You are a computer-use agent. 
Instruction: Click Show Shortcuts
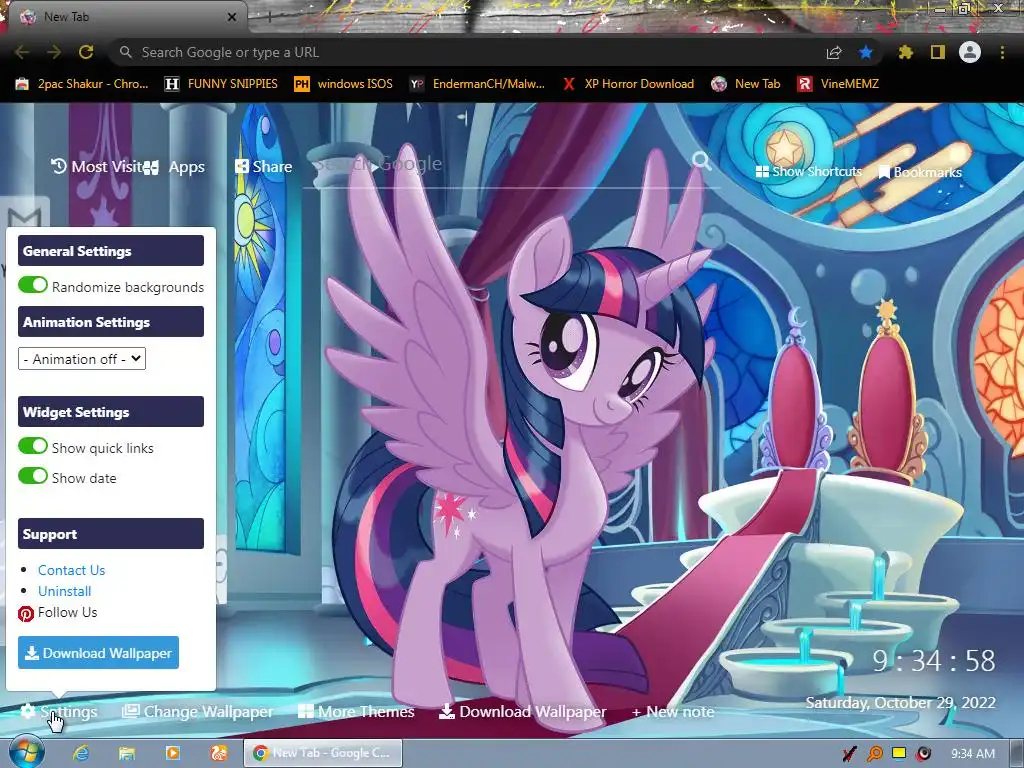808,172
